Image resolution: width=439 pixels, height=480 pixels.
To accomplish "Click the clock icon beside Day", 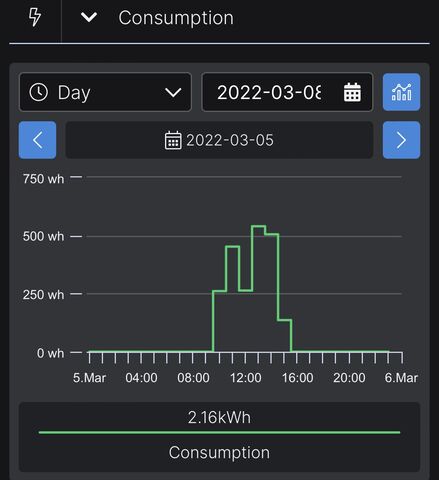I will (x=39, y=92).
